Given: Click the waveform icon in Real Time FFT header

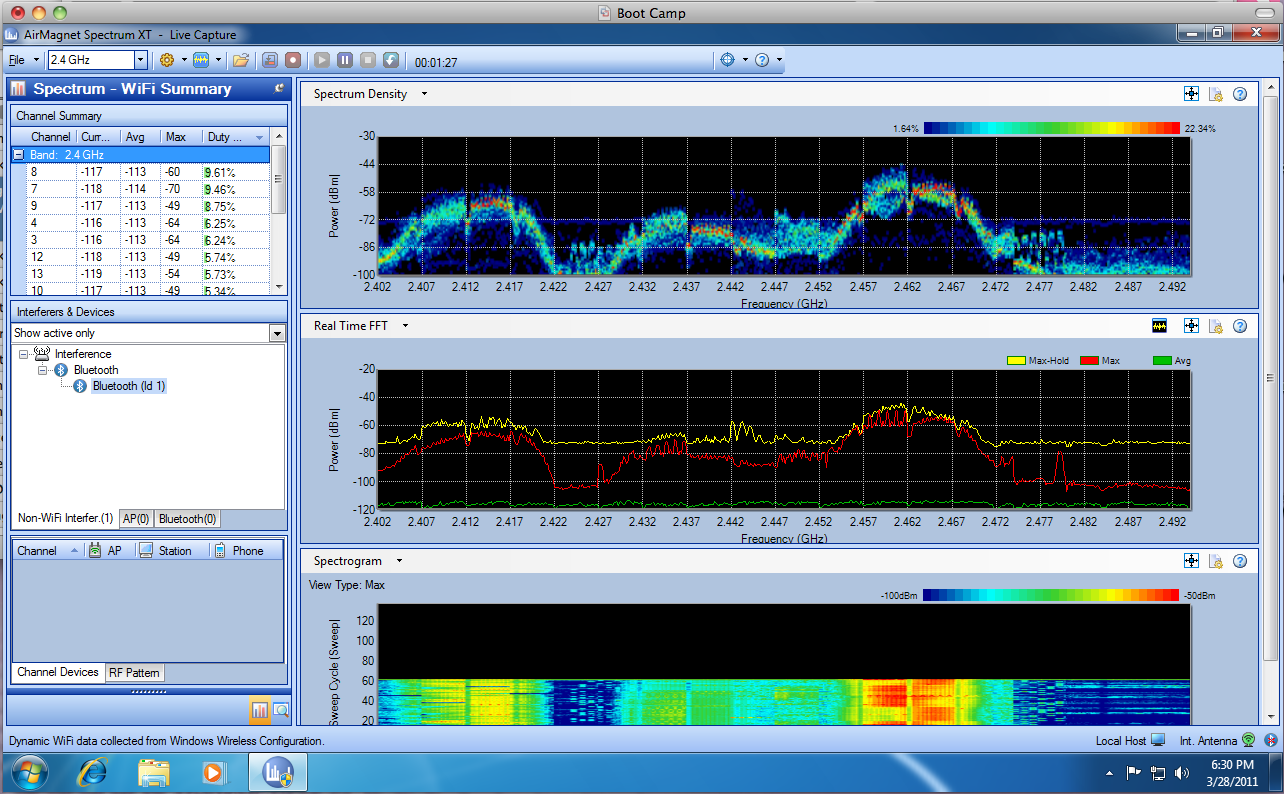Looking at the screenshot, I should coord(1161,326).
